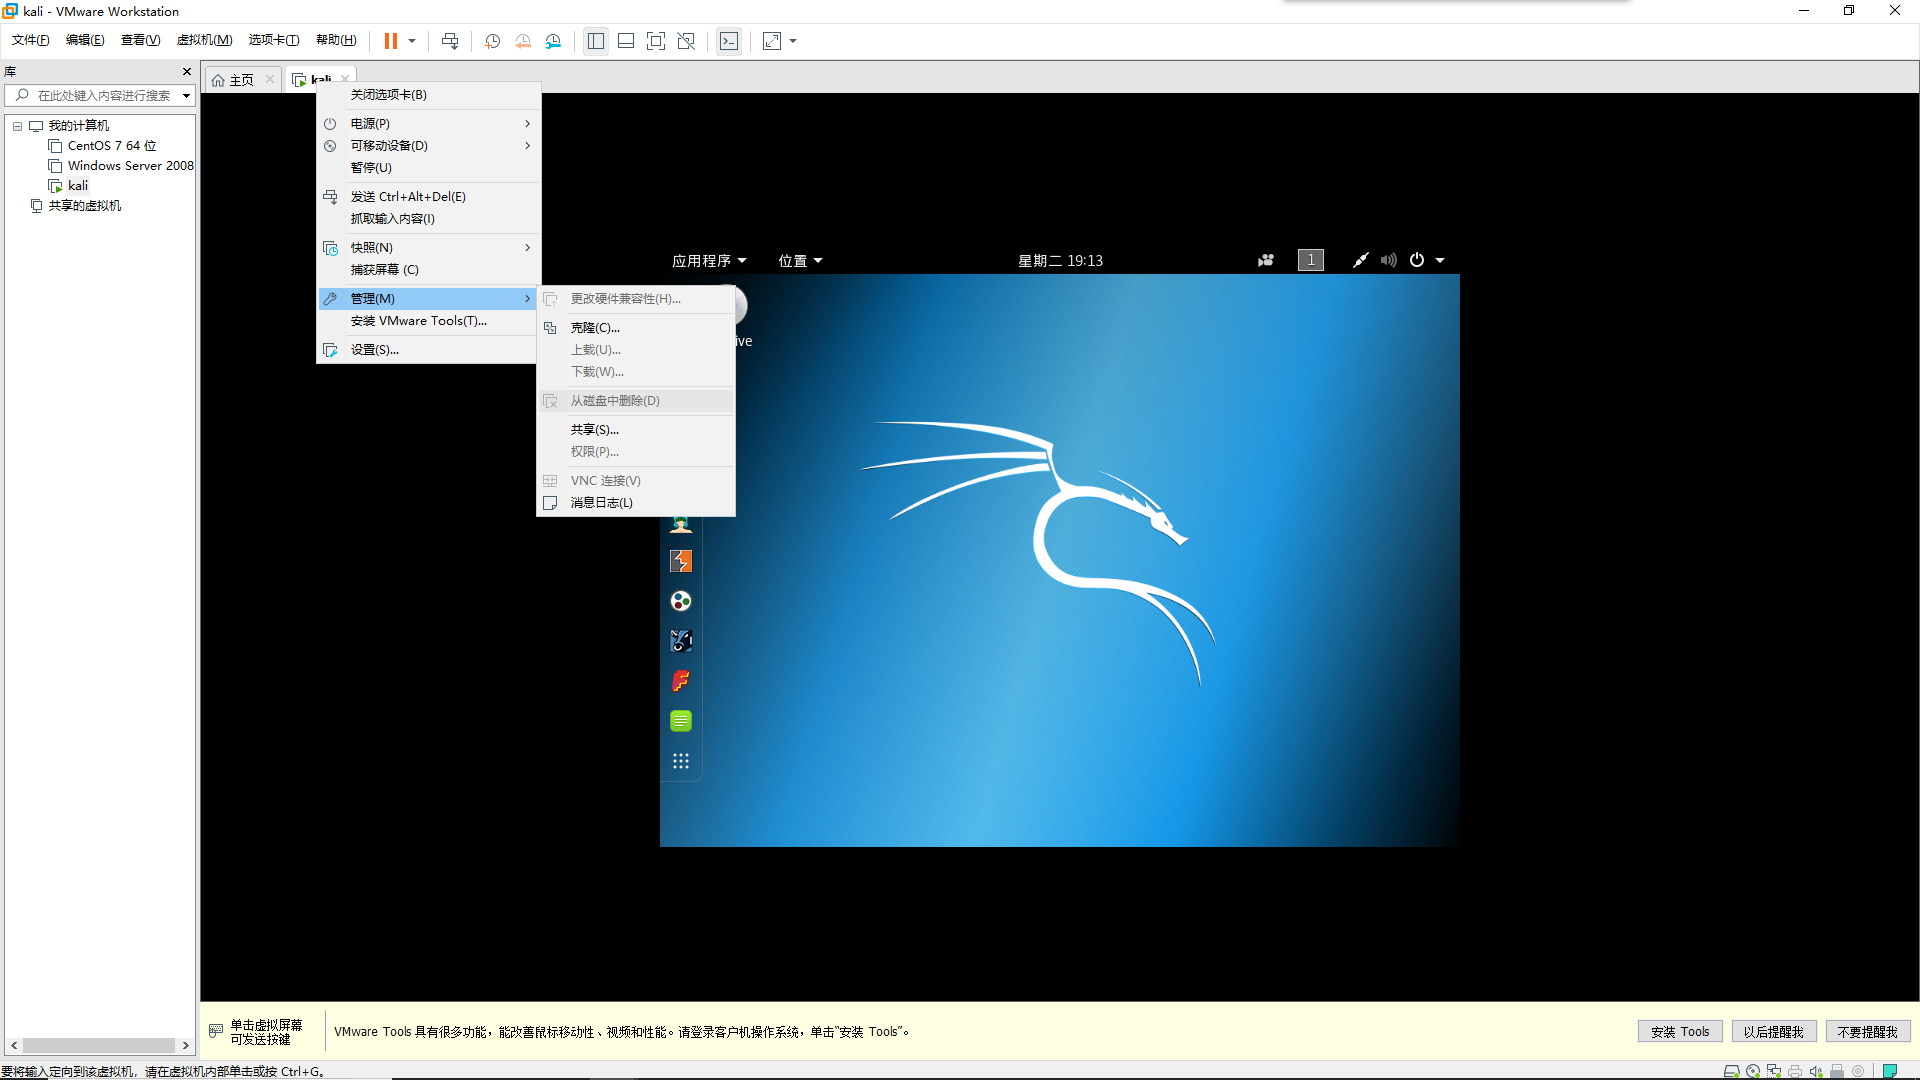Viewport: 1920px width, 1080px height.
Task: Toggle the library sidebar view icon
Action: 596,41
